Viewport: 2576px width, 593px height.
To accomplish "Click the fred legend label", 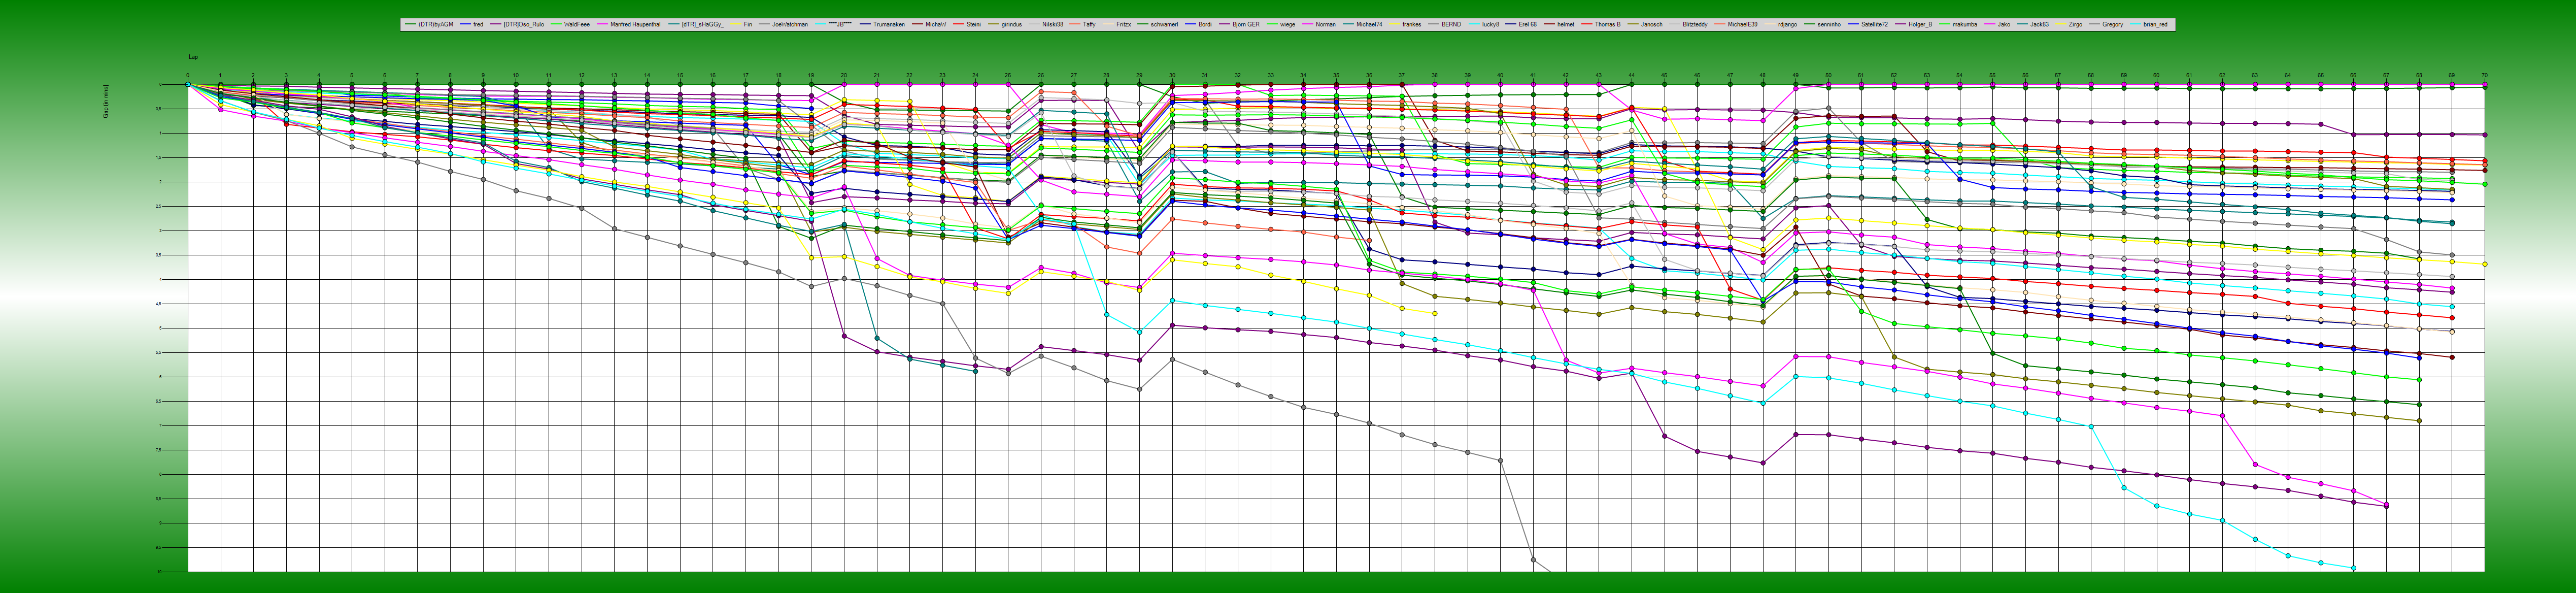I will (478, 24).
